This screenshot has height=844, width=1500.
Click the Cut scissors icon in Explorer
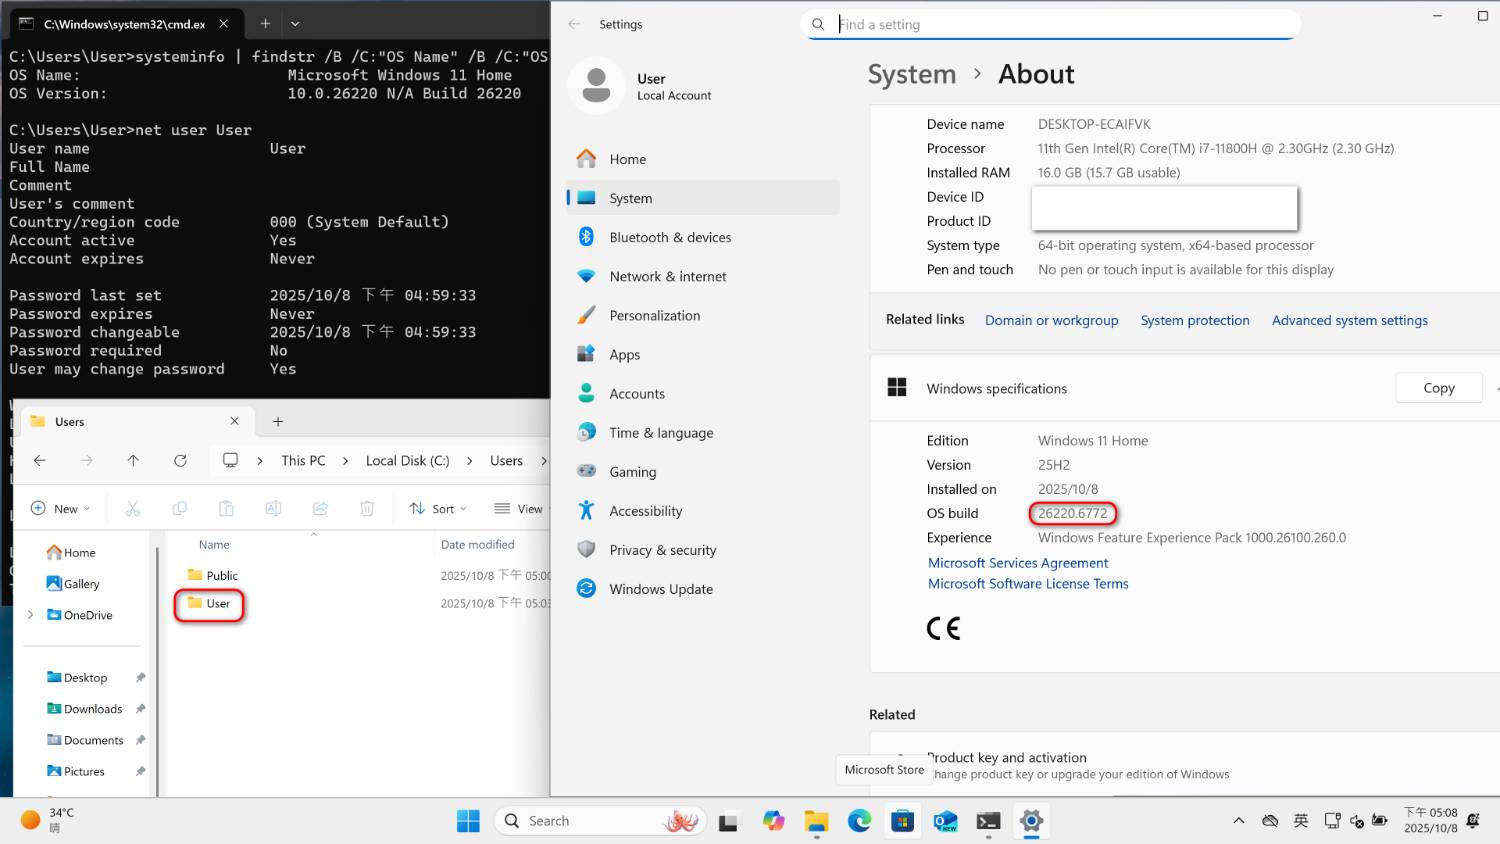pos(133,509)
